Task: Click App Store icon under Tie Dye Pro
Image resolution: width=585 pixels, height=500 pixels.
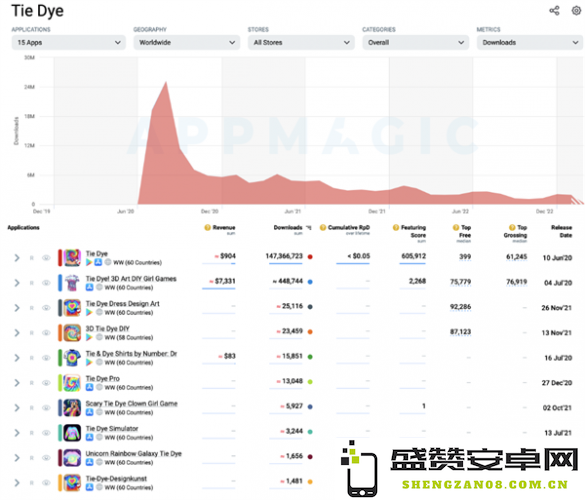Action: click(90, 387)
